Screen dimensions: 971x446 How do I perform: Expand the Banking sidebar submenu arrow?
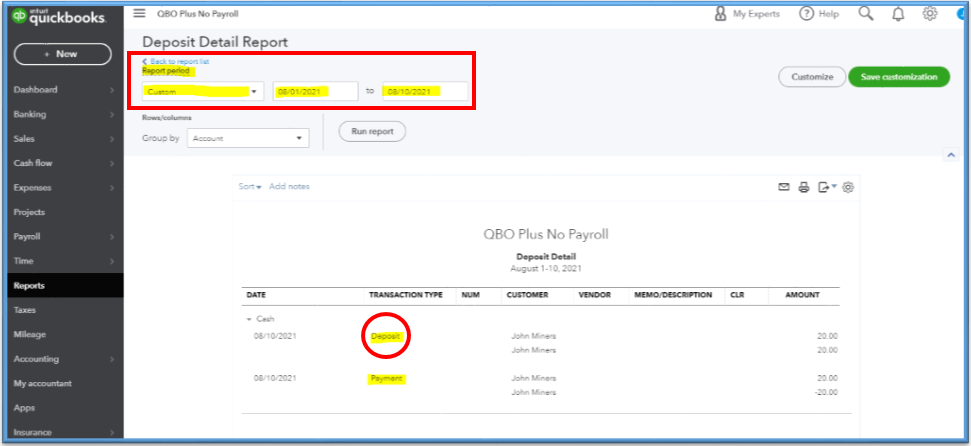112,115
